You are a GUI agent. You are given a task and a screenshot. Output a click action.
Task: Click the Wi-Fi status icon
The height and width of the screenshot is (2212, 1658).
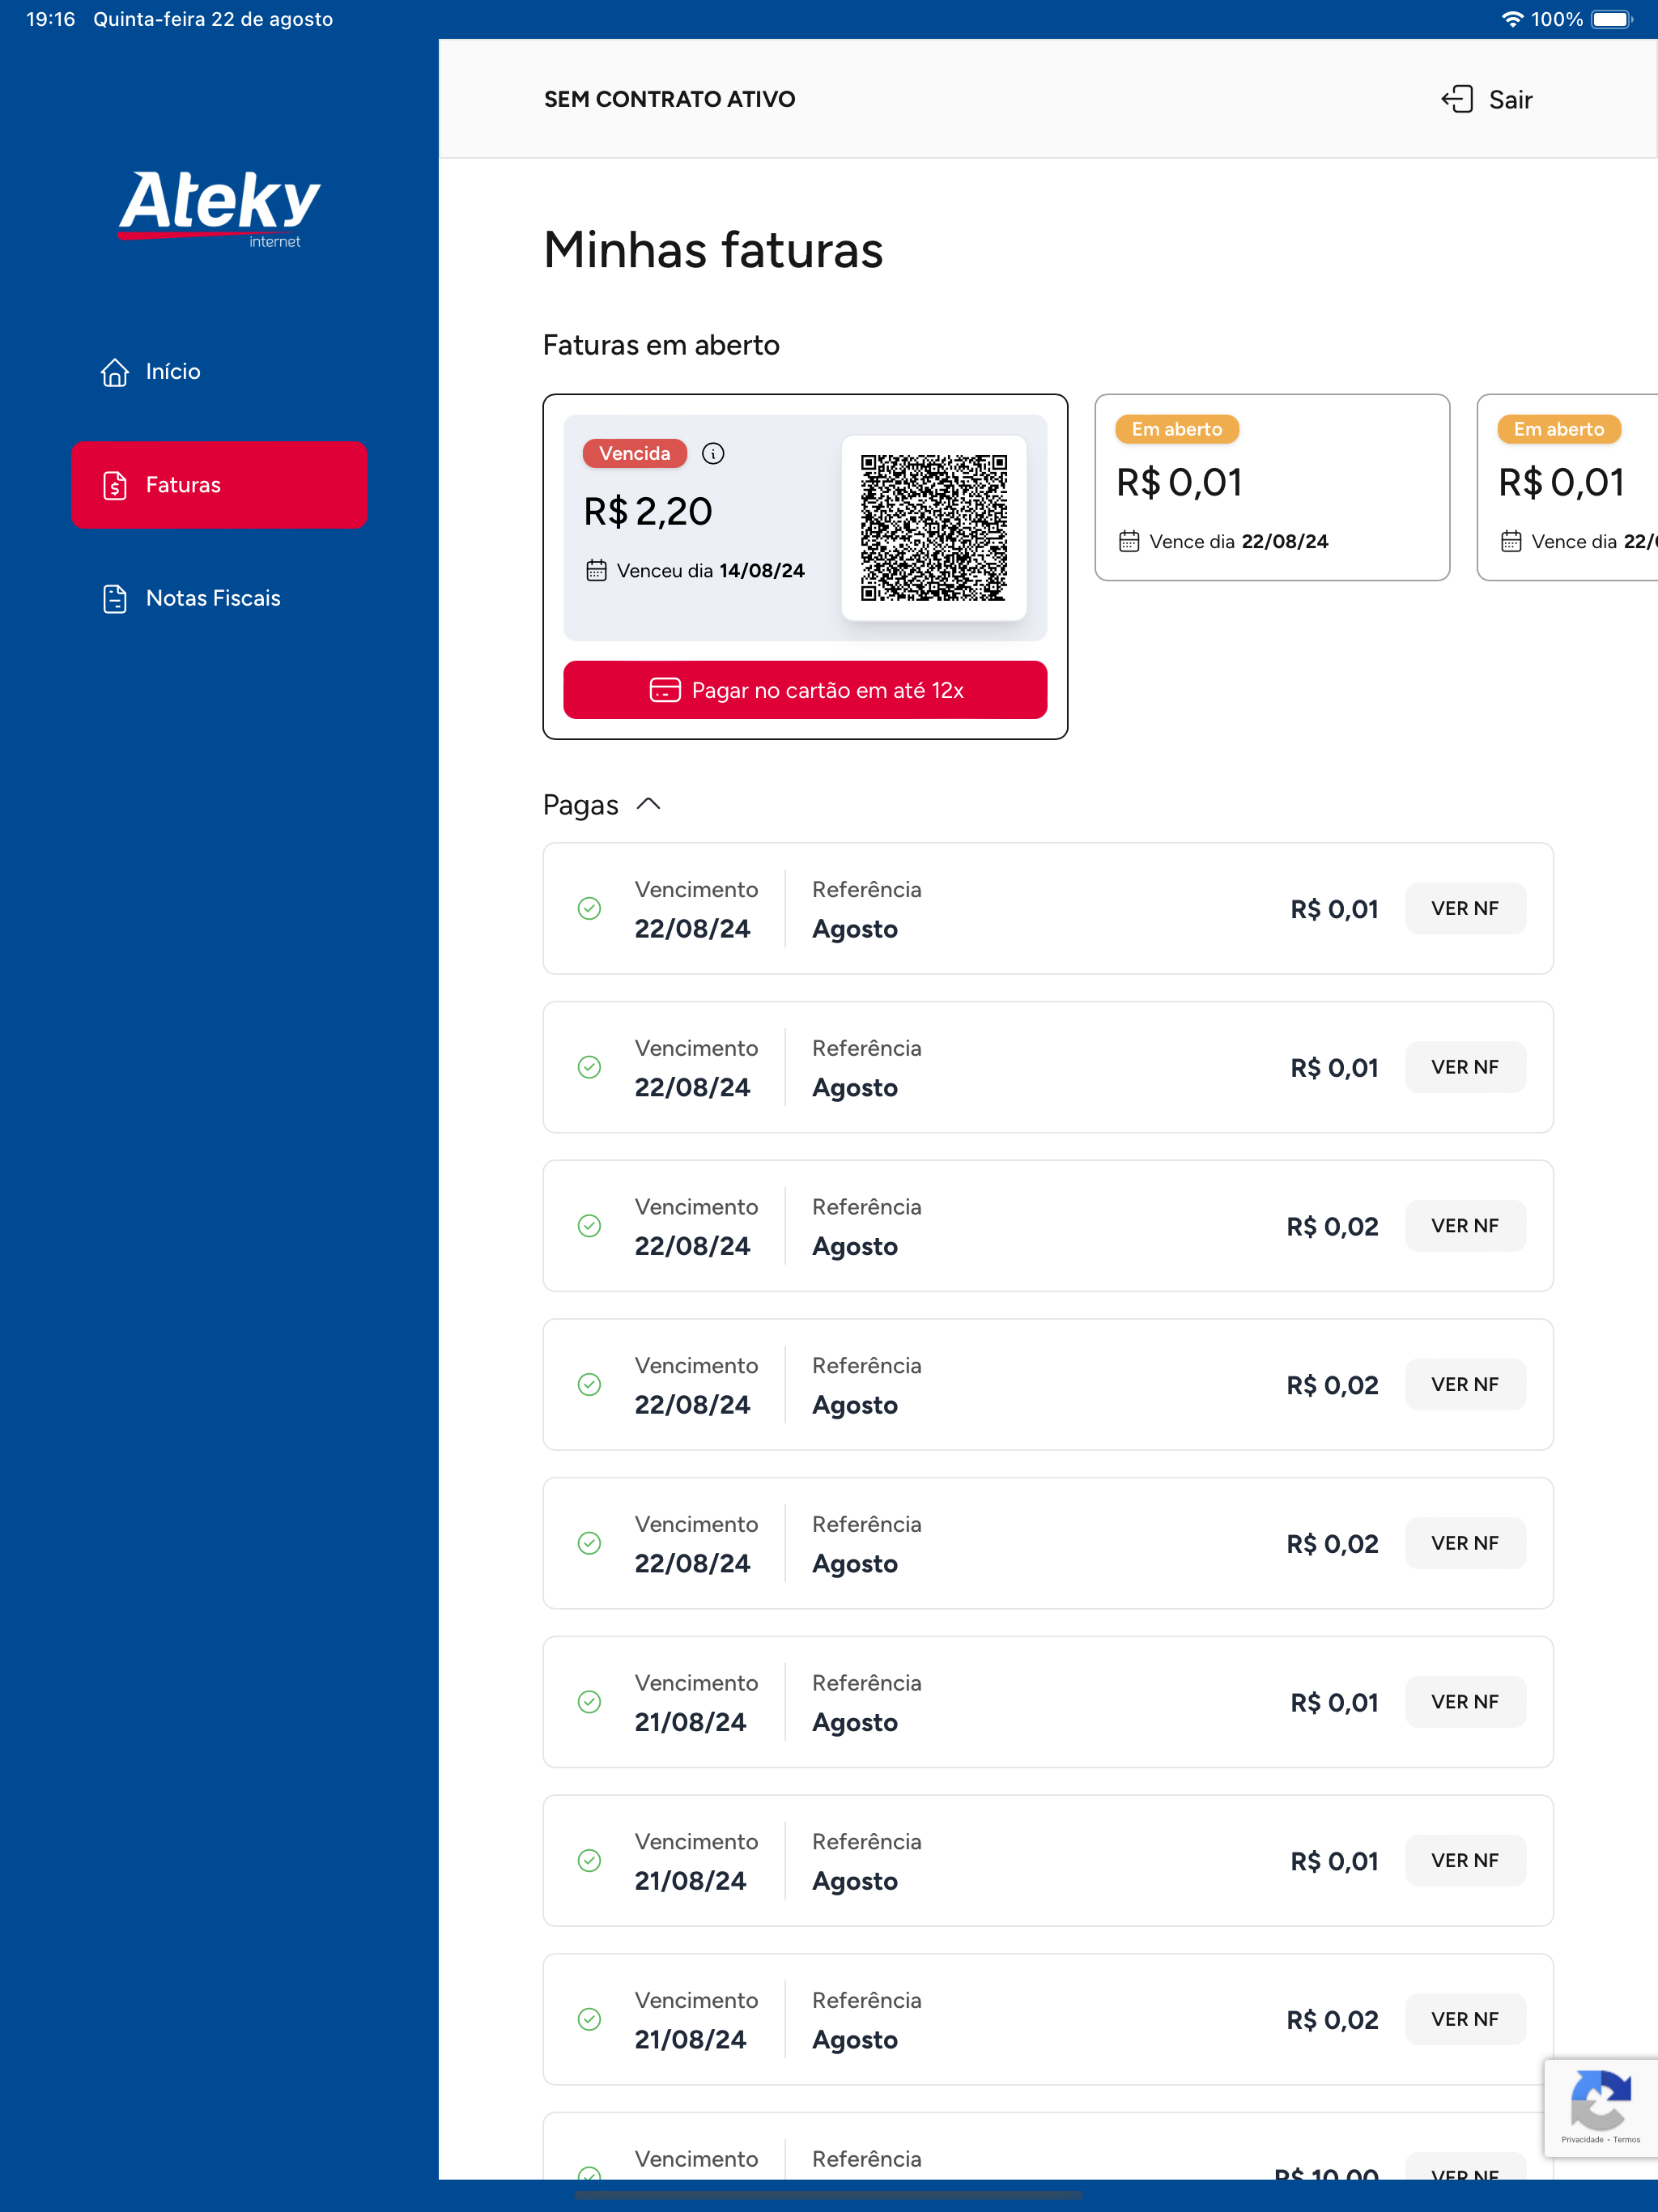(x=1513, y=19)
